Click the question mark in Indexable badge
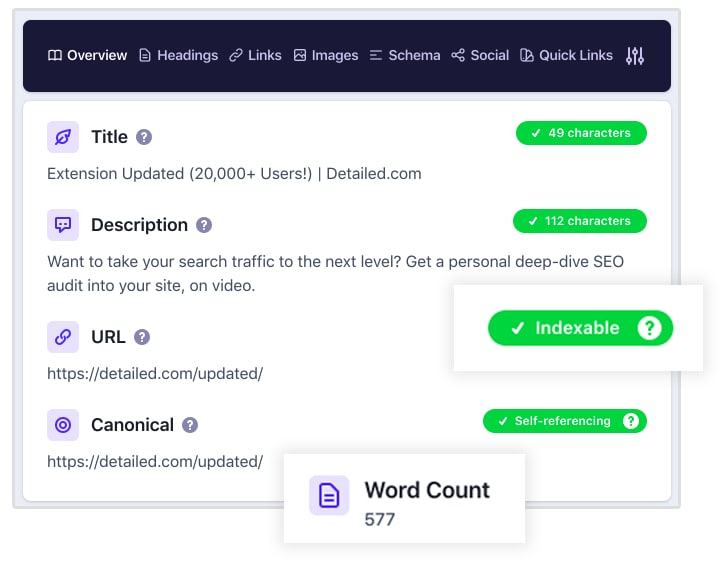The height and width of the screenshot is (568, 722). pyautogui.click(x=649, y=328)
